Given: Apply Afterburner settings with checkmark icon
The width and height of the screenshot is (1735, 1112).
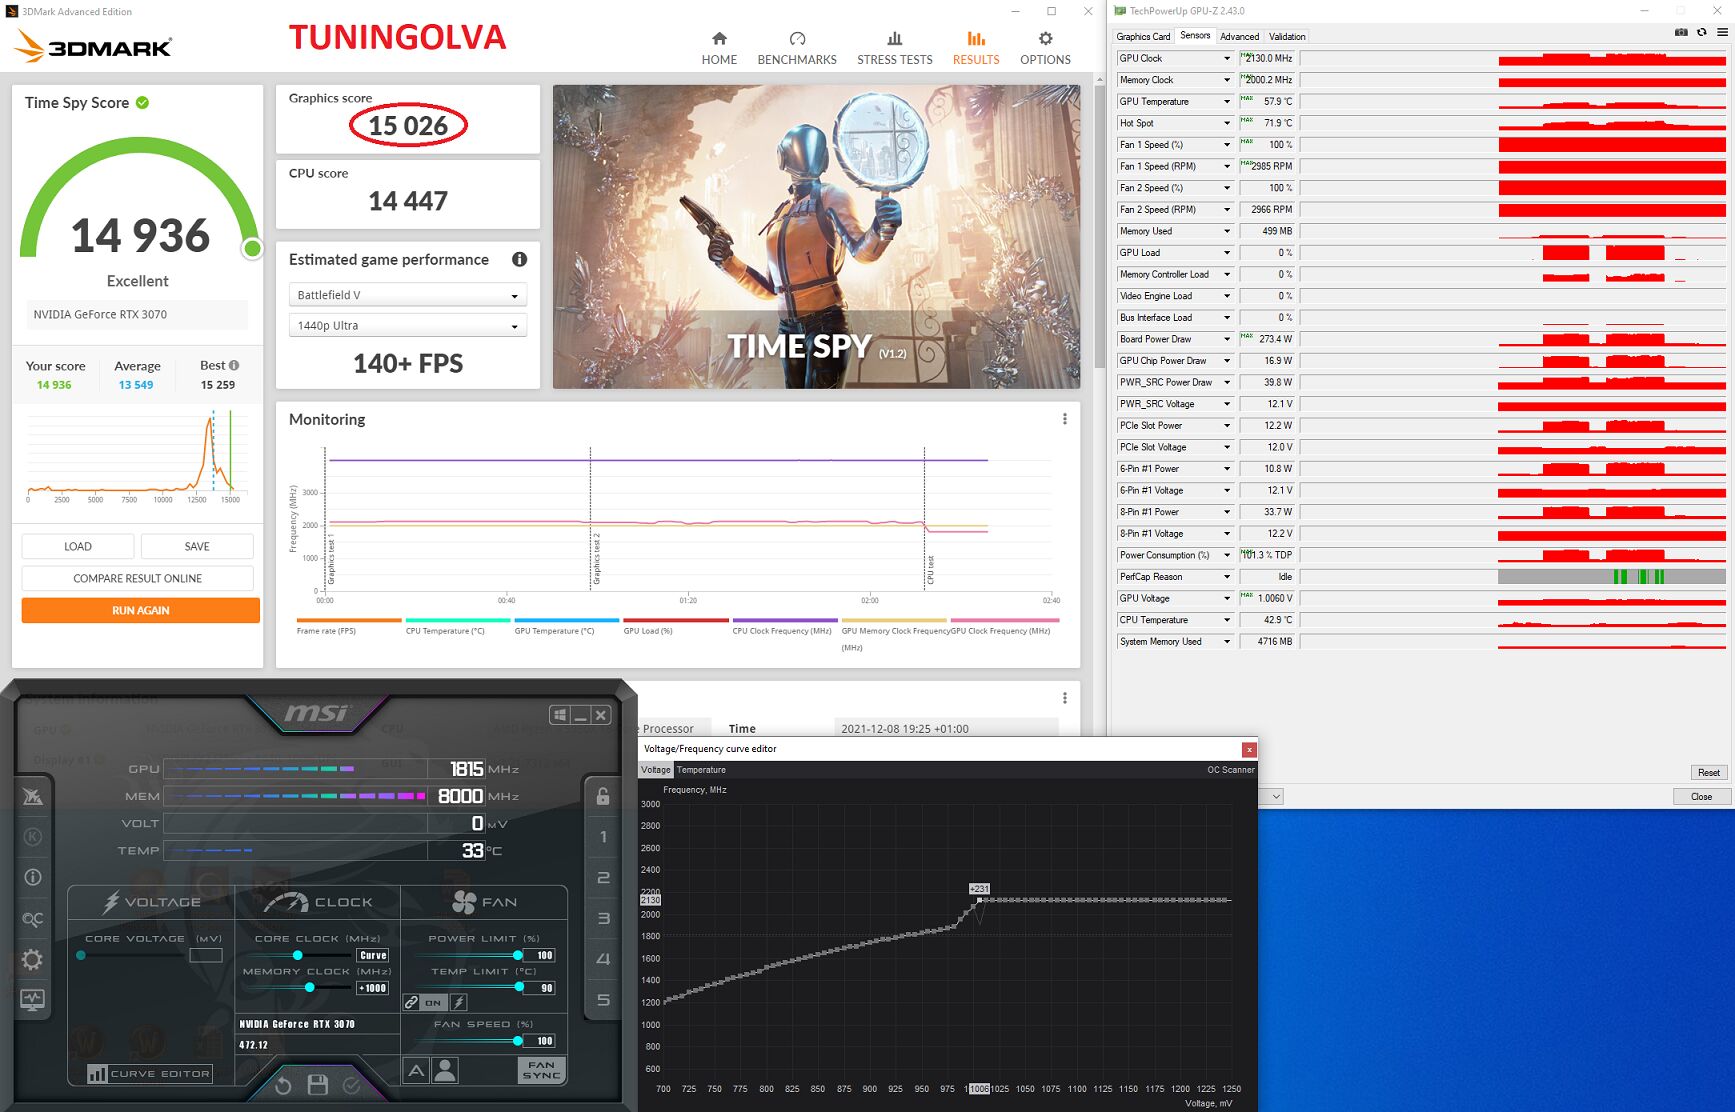Looking at the screenshot, I should [352, 1085].
